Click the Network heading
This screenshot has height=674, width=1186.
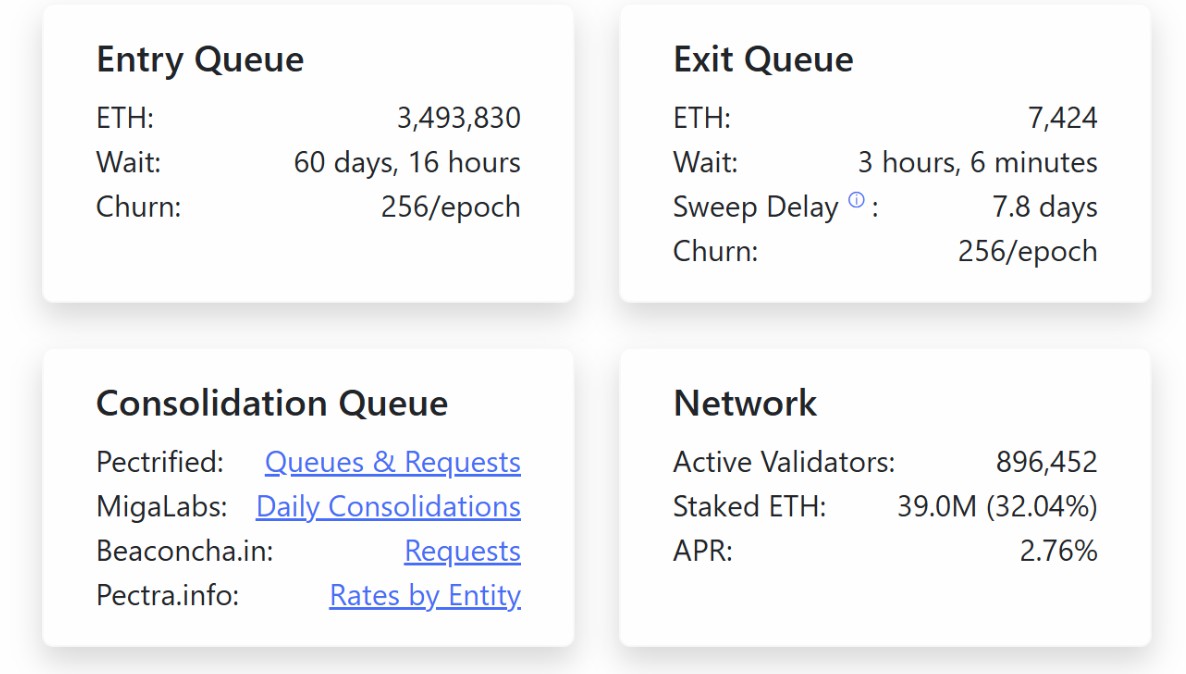click(x=745, y=402)
